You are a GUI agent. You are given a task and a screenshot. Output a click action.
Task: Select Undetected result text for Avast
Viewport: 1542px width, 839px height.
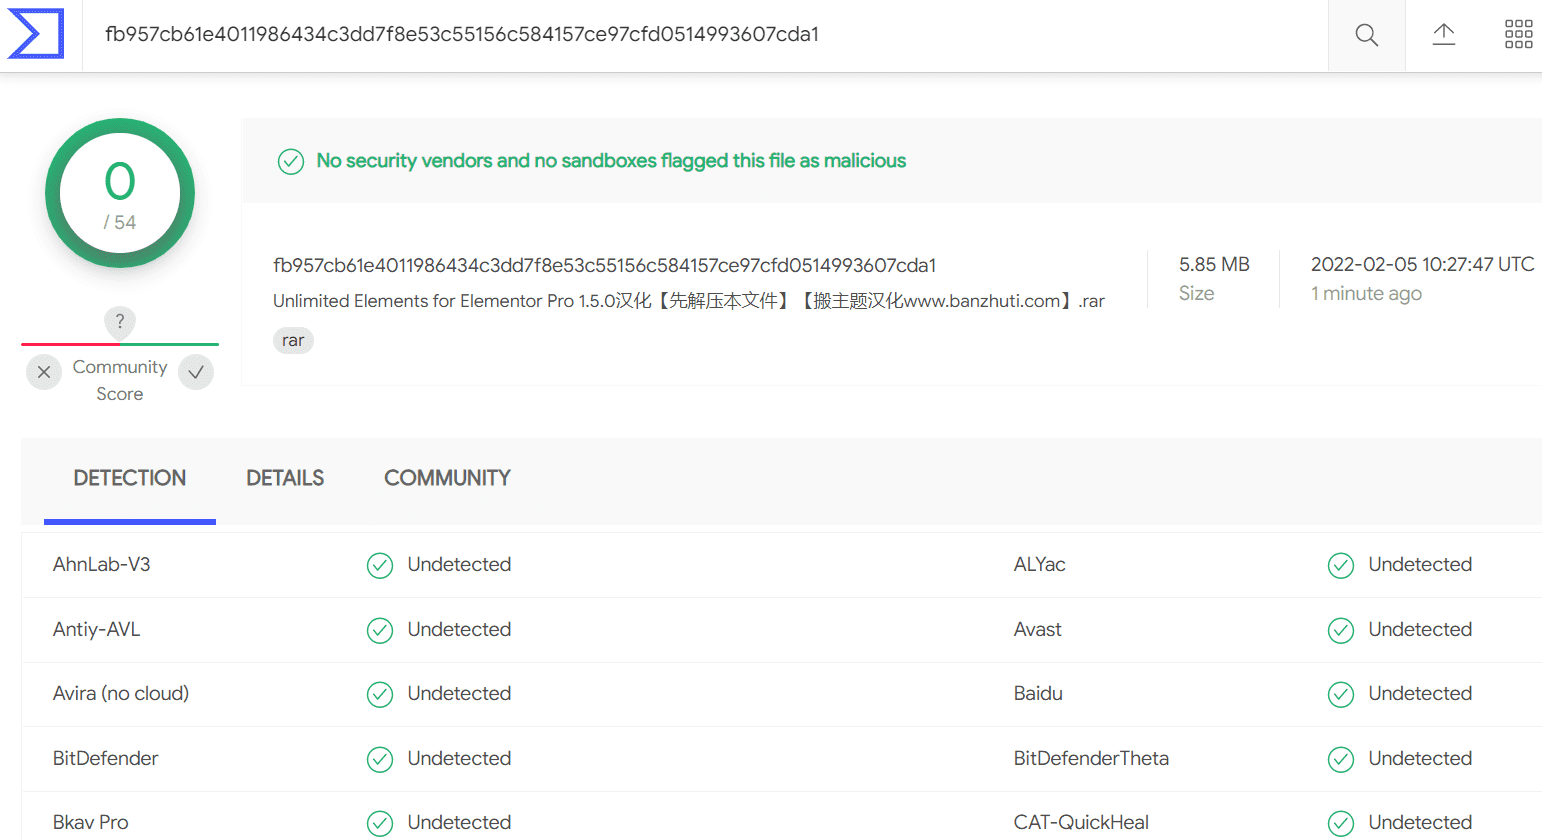[x=1420, y=630]
